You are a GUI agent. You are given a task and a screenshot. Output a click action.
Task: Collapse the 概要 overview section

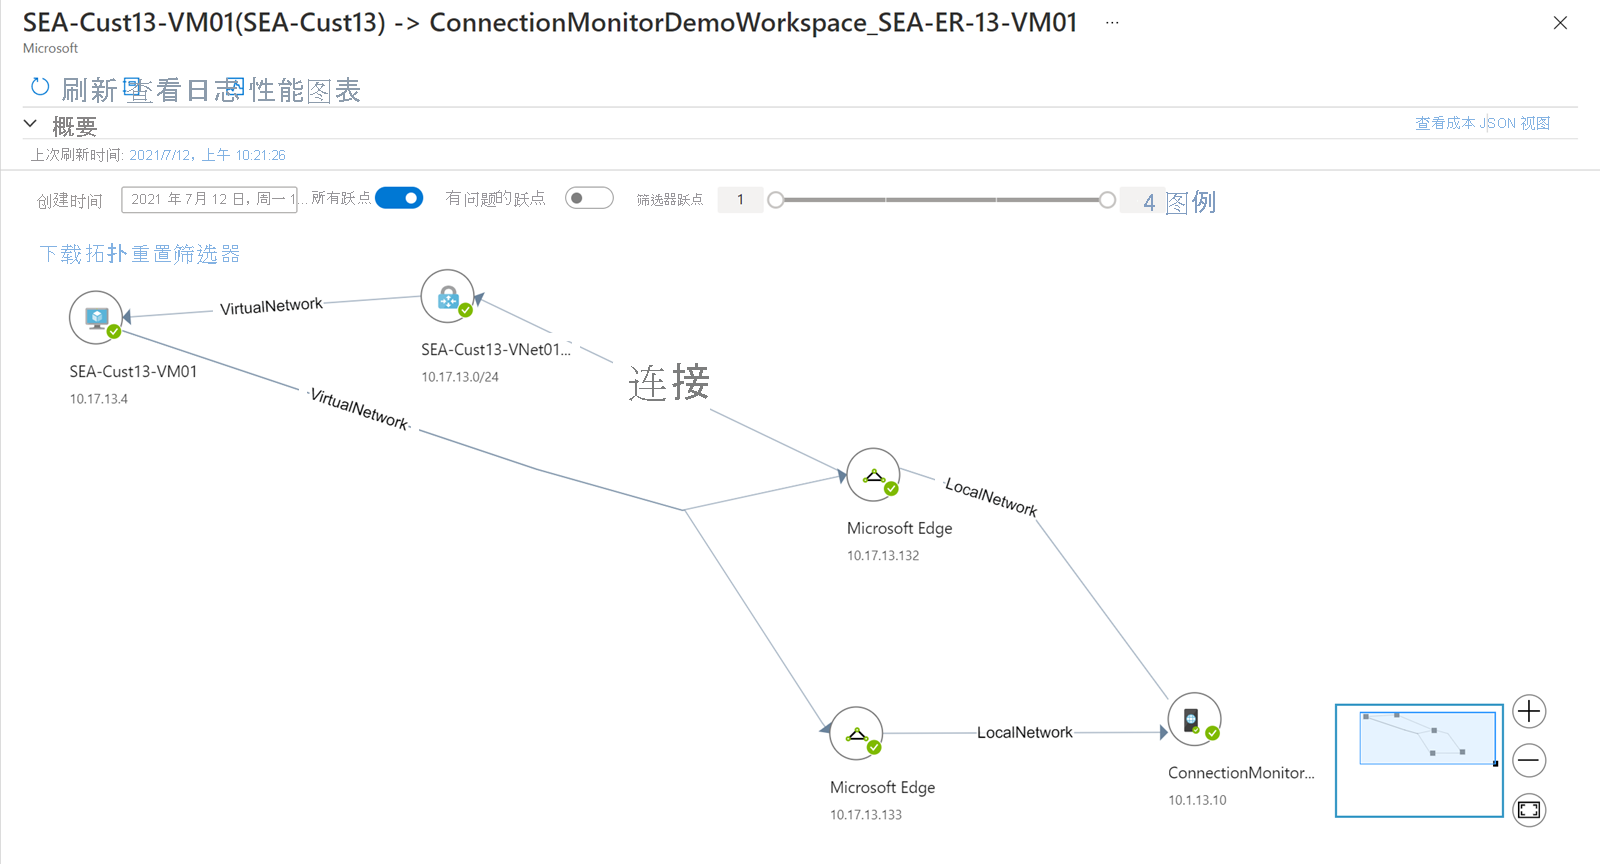coord(31,124)
